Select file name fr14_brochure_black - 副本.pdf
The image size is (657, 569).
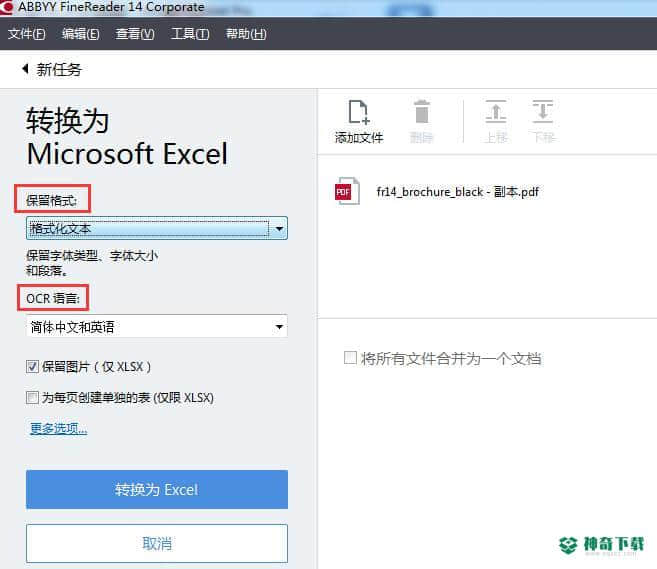pyautogui.click(x=458, y=192)
